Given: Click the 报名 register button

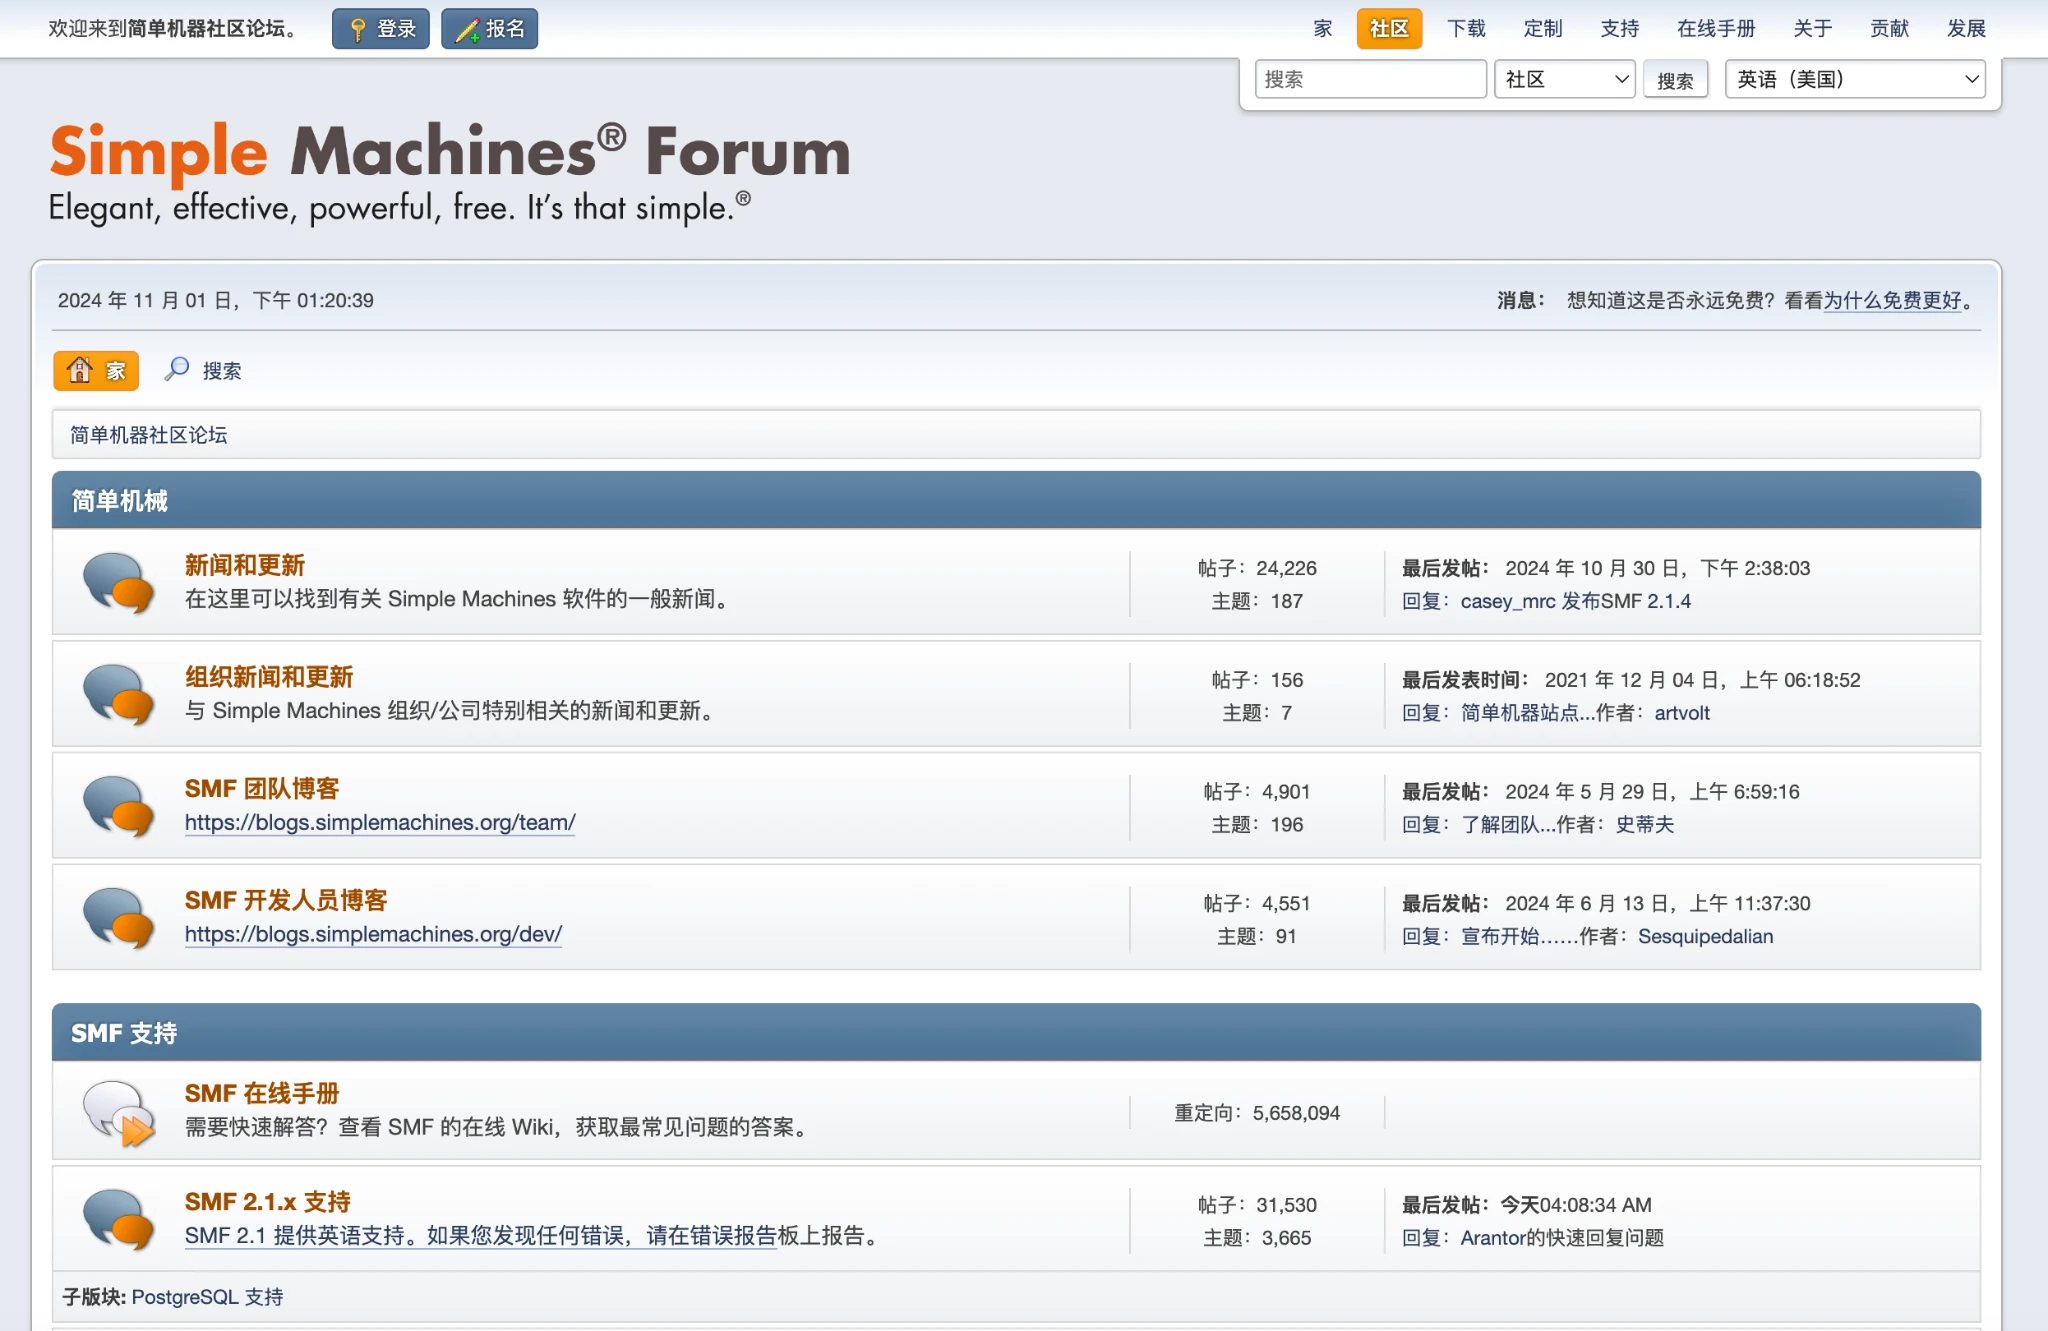Looking at the screenshot, I should 490,29.
